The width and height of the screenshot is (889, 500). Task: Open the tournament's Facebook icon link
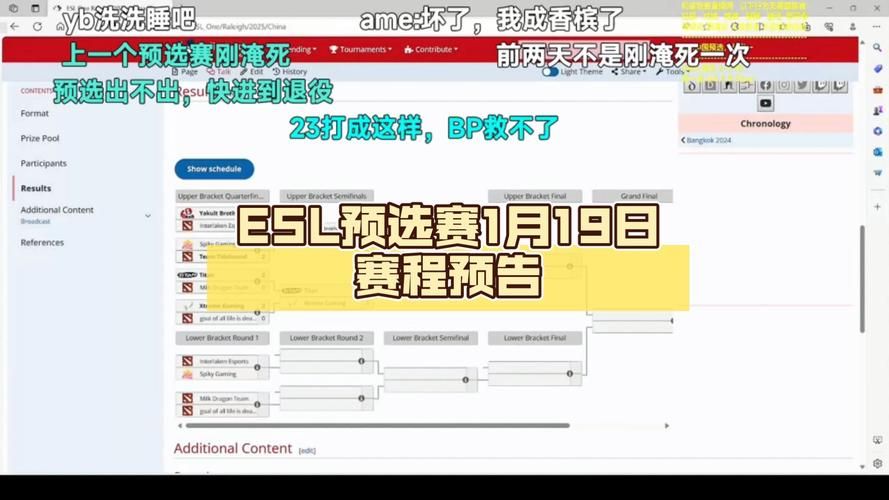coord(765,86)
